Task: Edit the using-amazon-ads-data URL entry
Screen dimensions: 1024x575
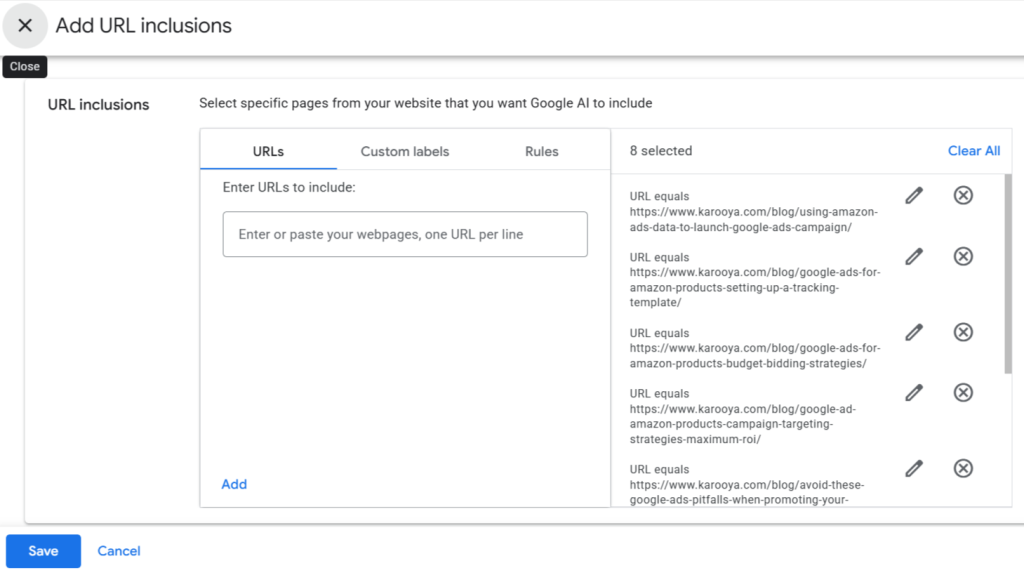Action: click(914, 195)
